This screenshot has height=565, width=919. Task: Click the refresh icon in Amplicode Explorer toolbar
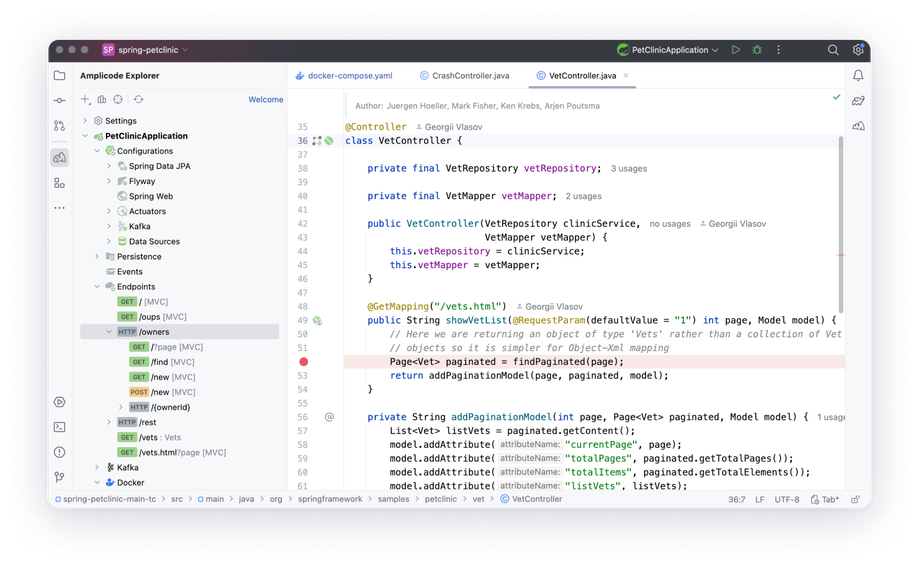point(138,100)
